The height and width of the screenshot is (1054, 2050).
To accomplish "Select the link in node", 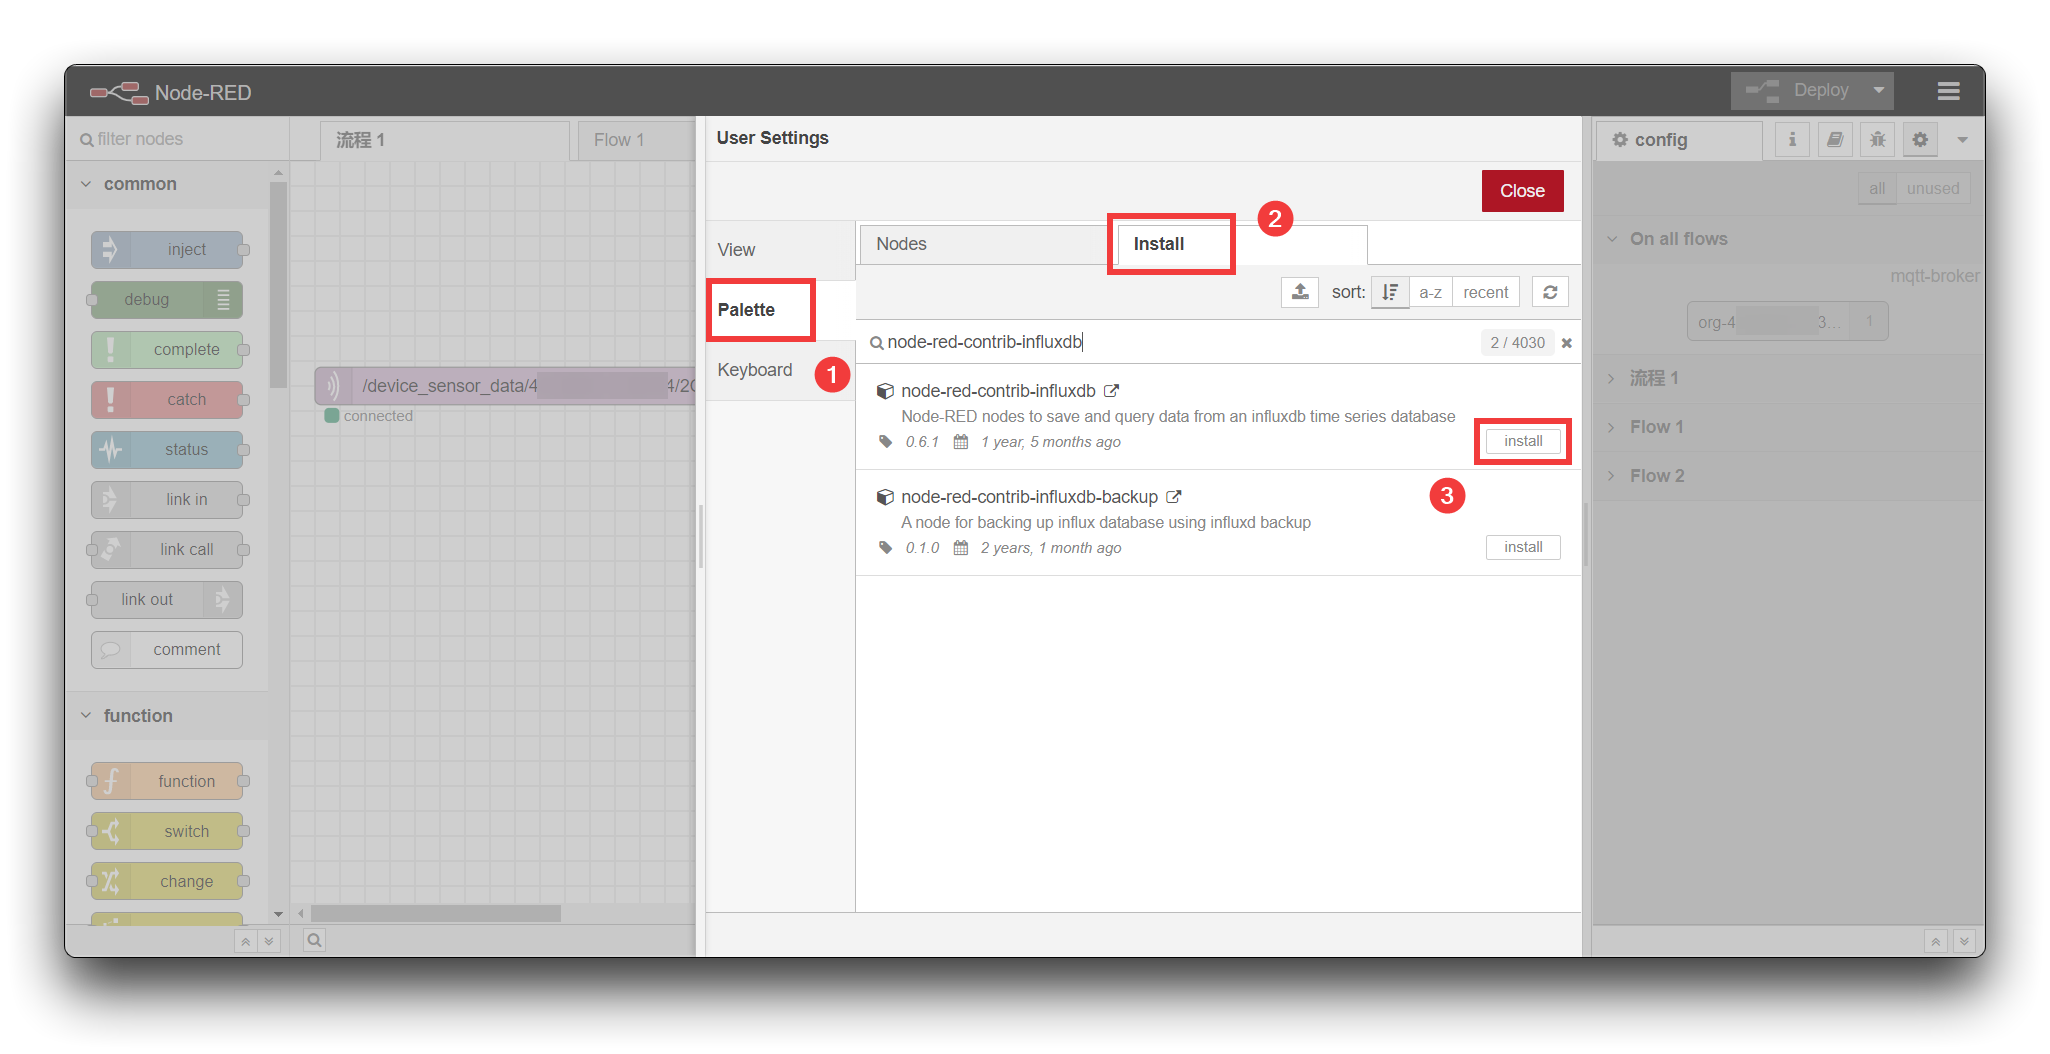I will (167, 500).
